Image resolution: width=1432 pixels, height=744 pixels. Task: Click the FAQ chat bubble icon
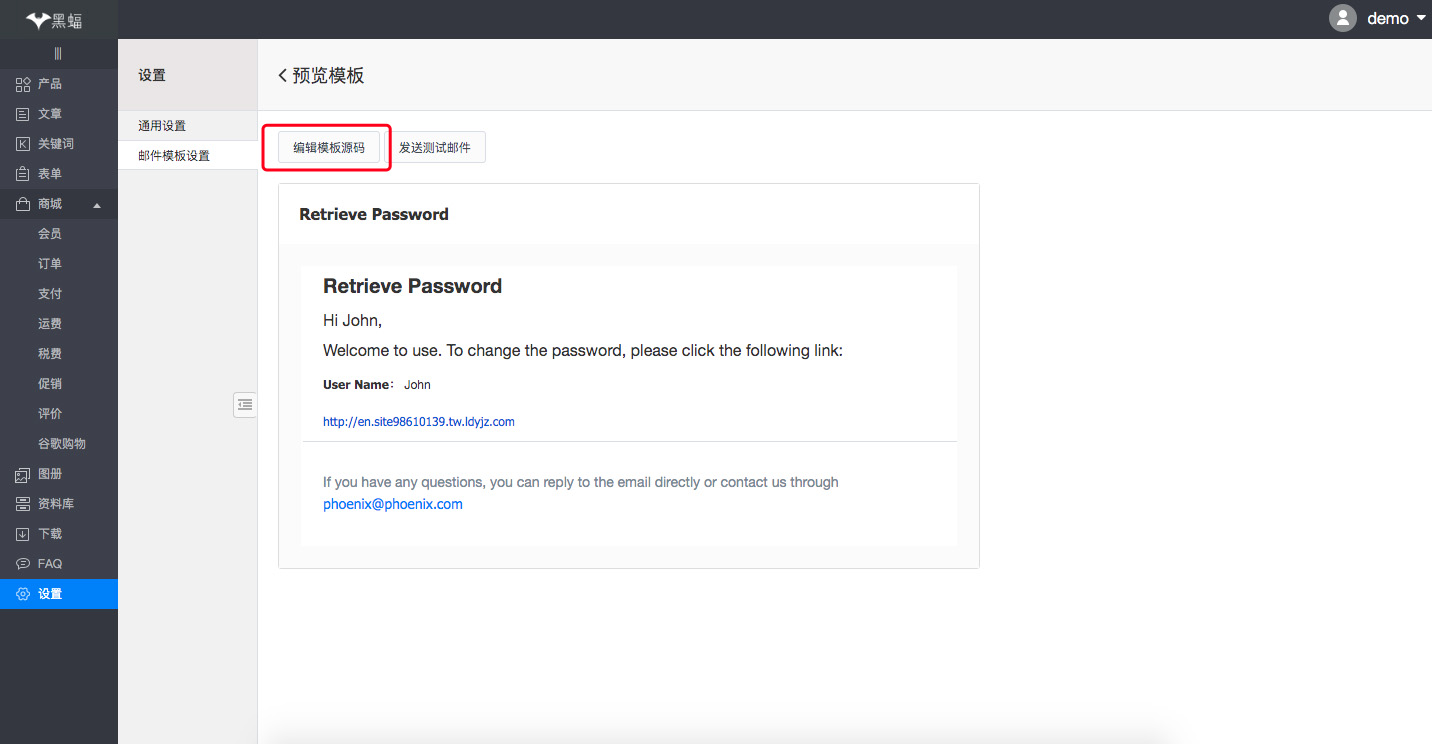(23, 564)
